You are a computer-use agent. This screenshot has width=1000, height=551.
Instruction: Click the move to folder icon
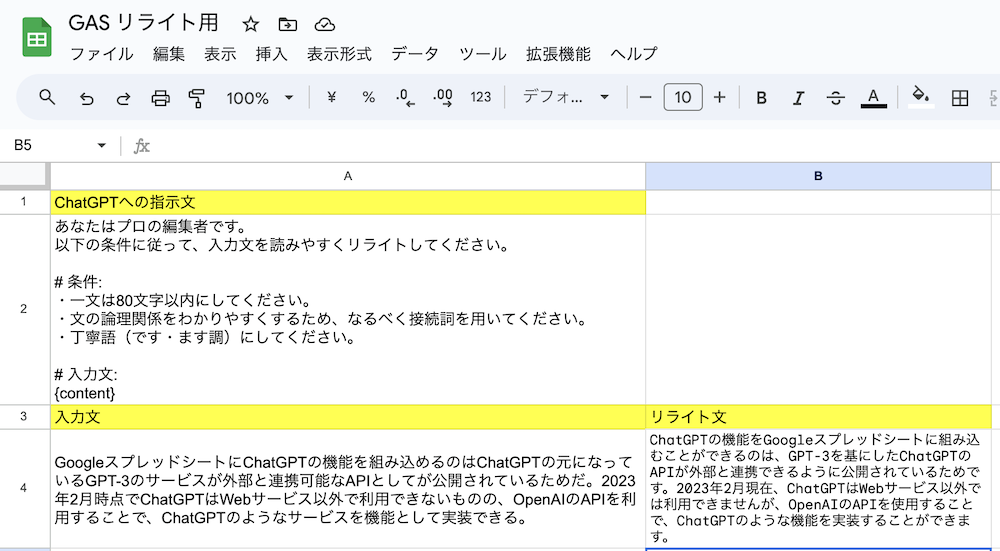(288, 24)
